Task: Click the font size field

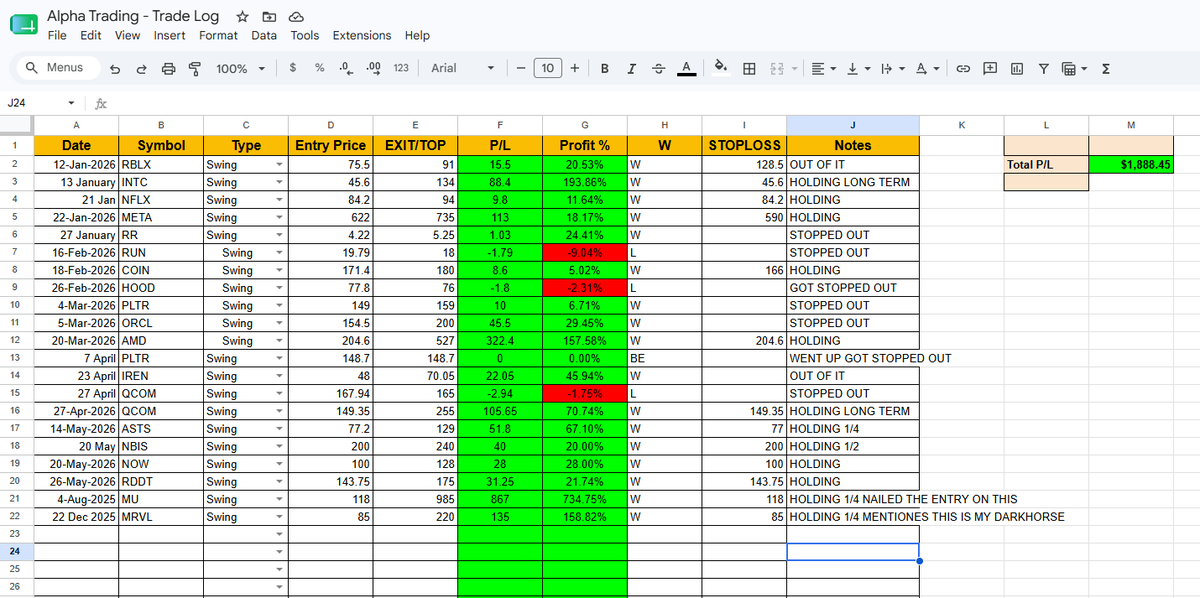Action: [548, 68]
